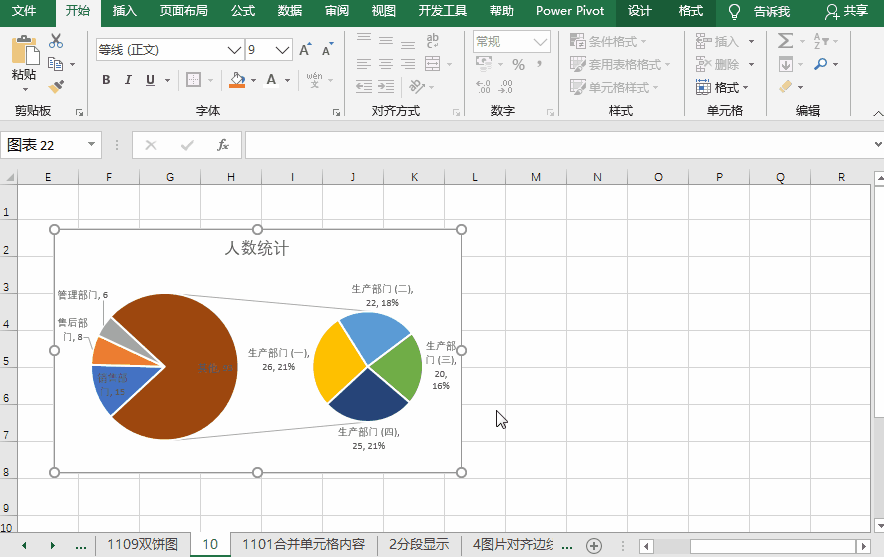This screenshot has height=557, width=884.
Task: Click the Increase Font Size icon
Action: (x=305, y=50)
